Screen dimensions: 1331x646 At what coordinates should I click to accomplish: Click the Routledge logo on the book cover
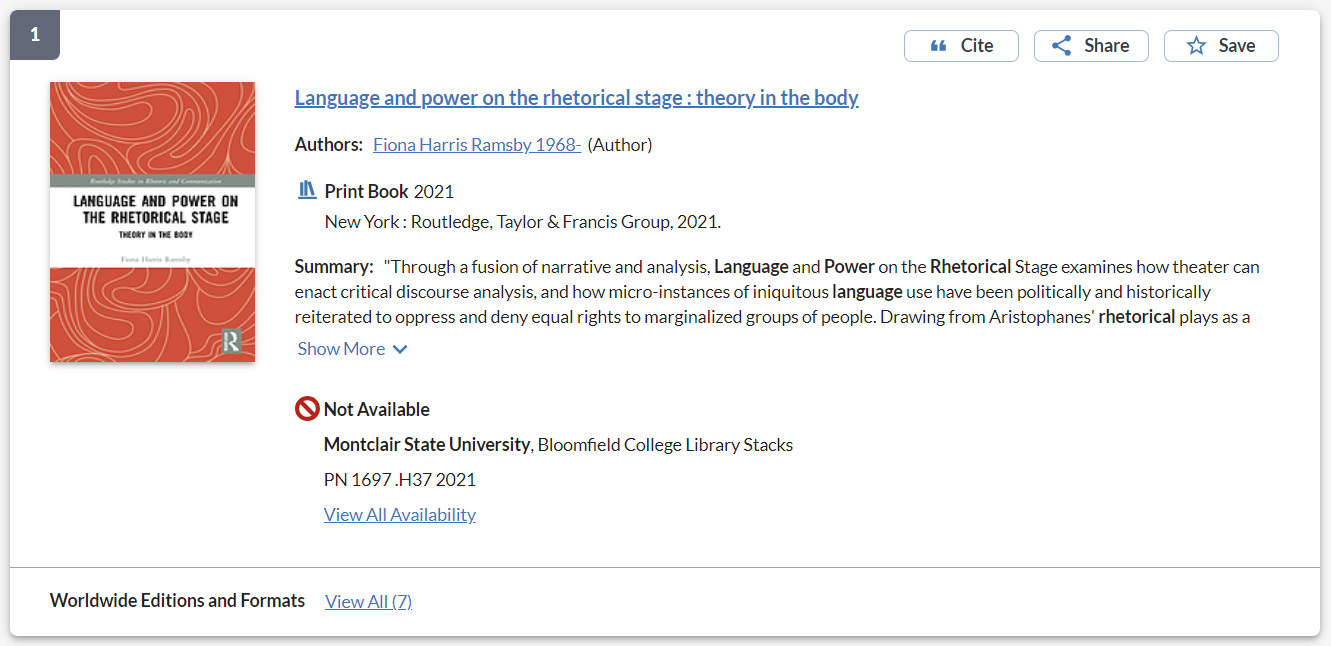pos(232,340)
